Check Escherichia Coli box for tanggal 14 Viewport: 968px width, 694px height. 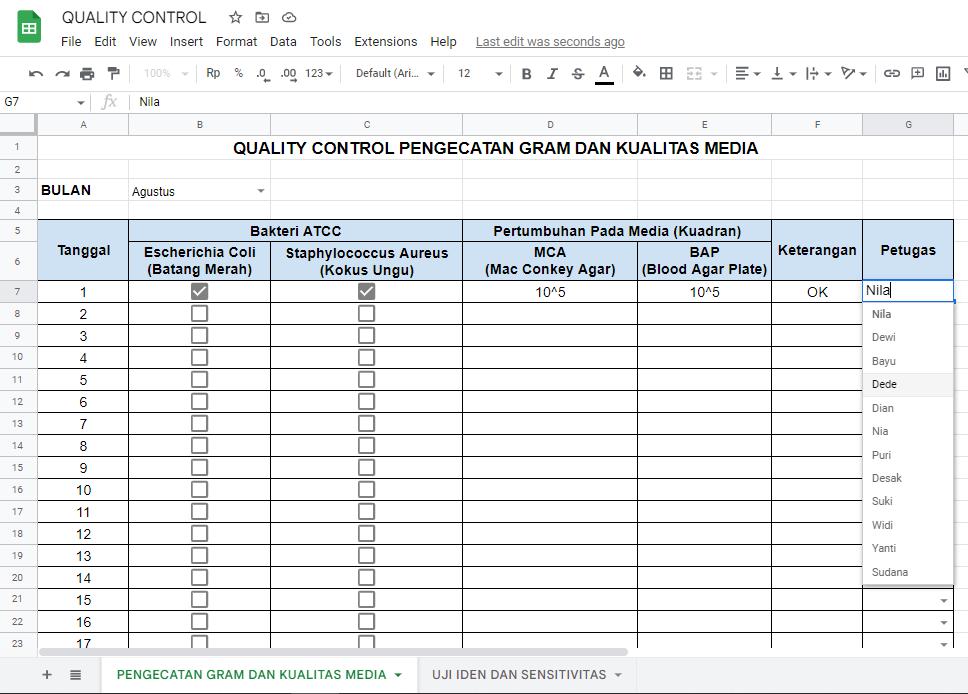click(199, 577)
